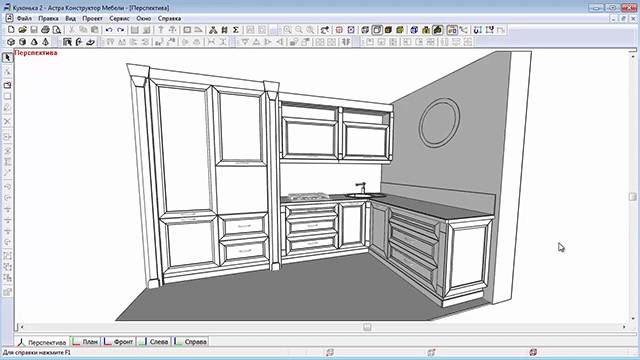
Task: Click the vertical scrollbar thumb at right edge
Action: click(633, 197)
